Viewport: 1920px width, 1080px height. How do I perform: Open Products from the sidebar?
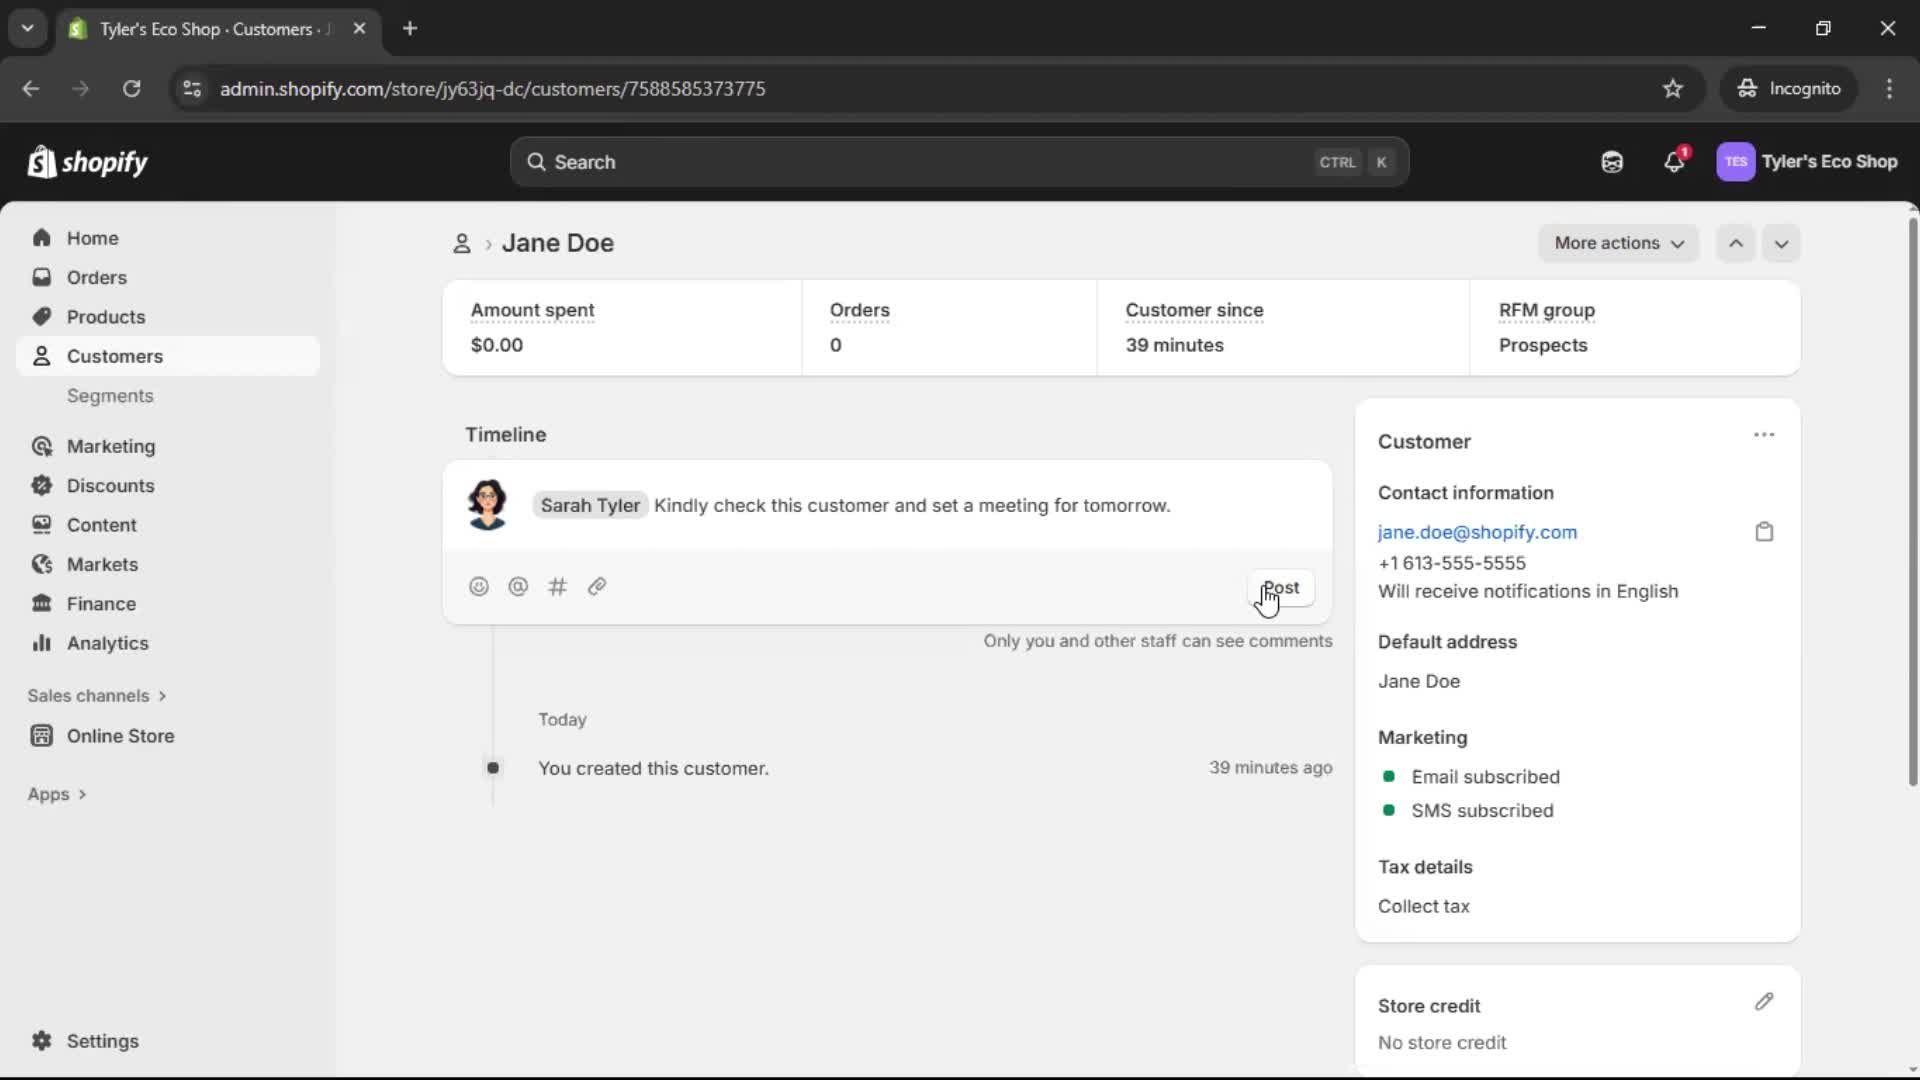[x=106, y=316]
